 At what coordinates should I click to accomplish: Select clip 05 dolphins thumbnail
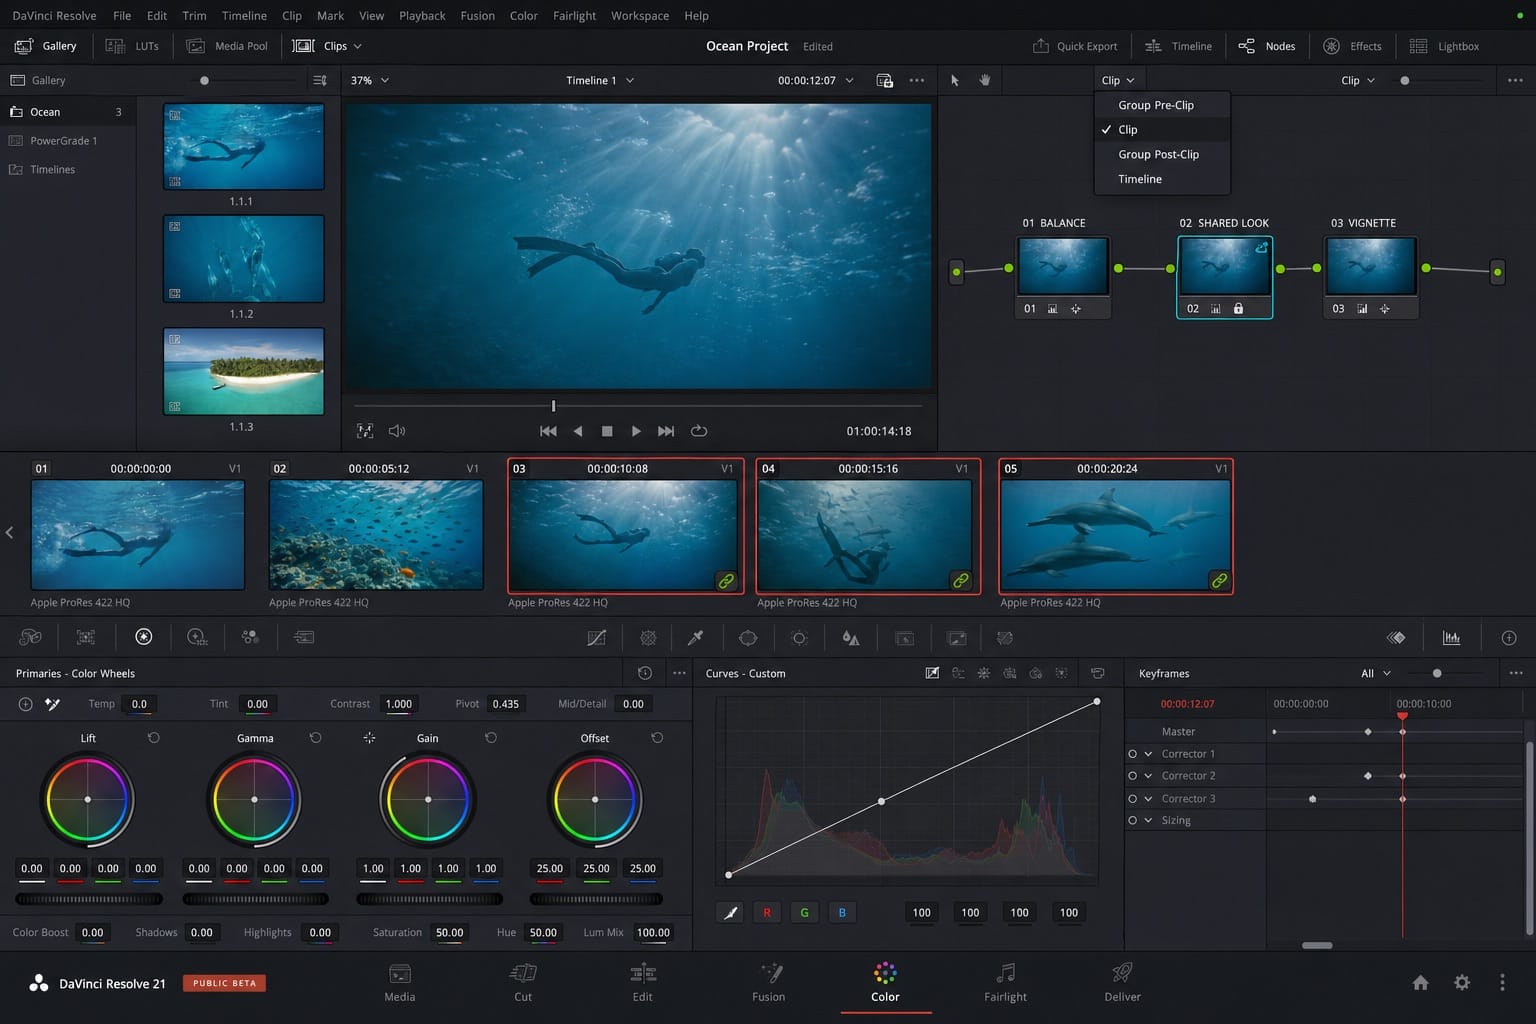click(1115, 535)
